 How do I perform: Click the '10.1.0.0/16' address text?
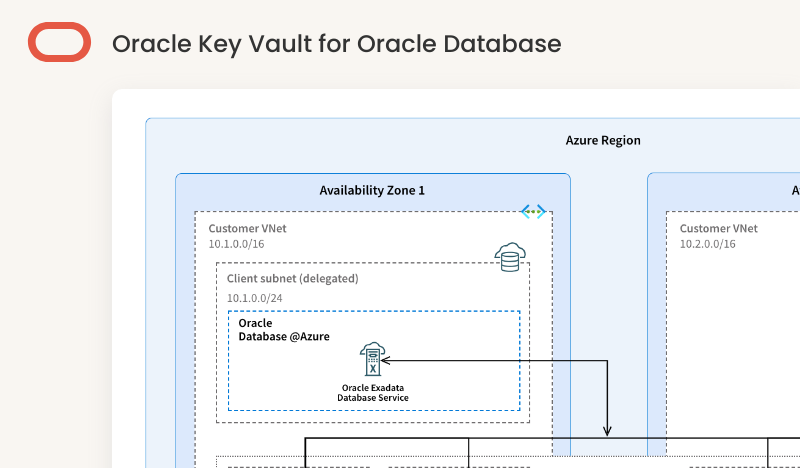236,244
